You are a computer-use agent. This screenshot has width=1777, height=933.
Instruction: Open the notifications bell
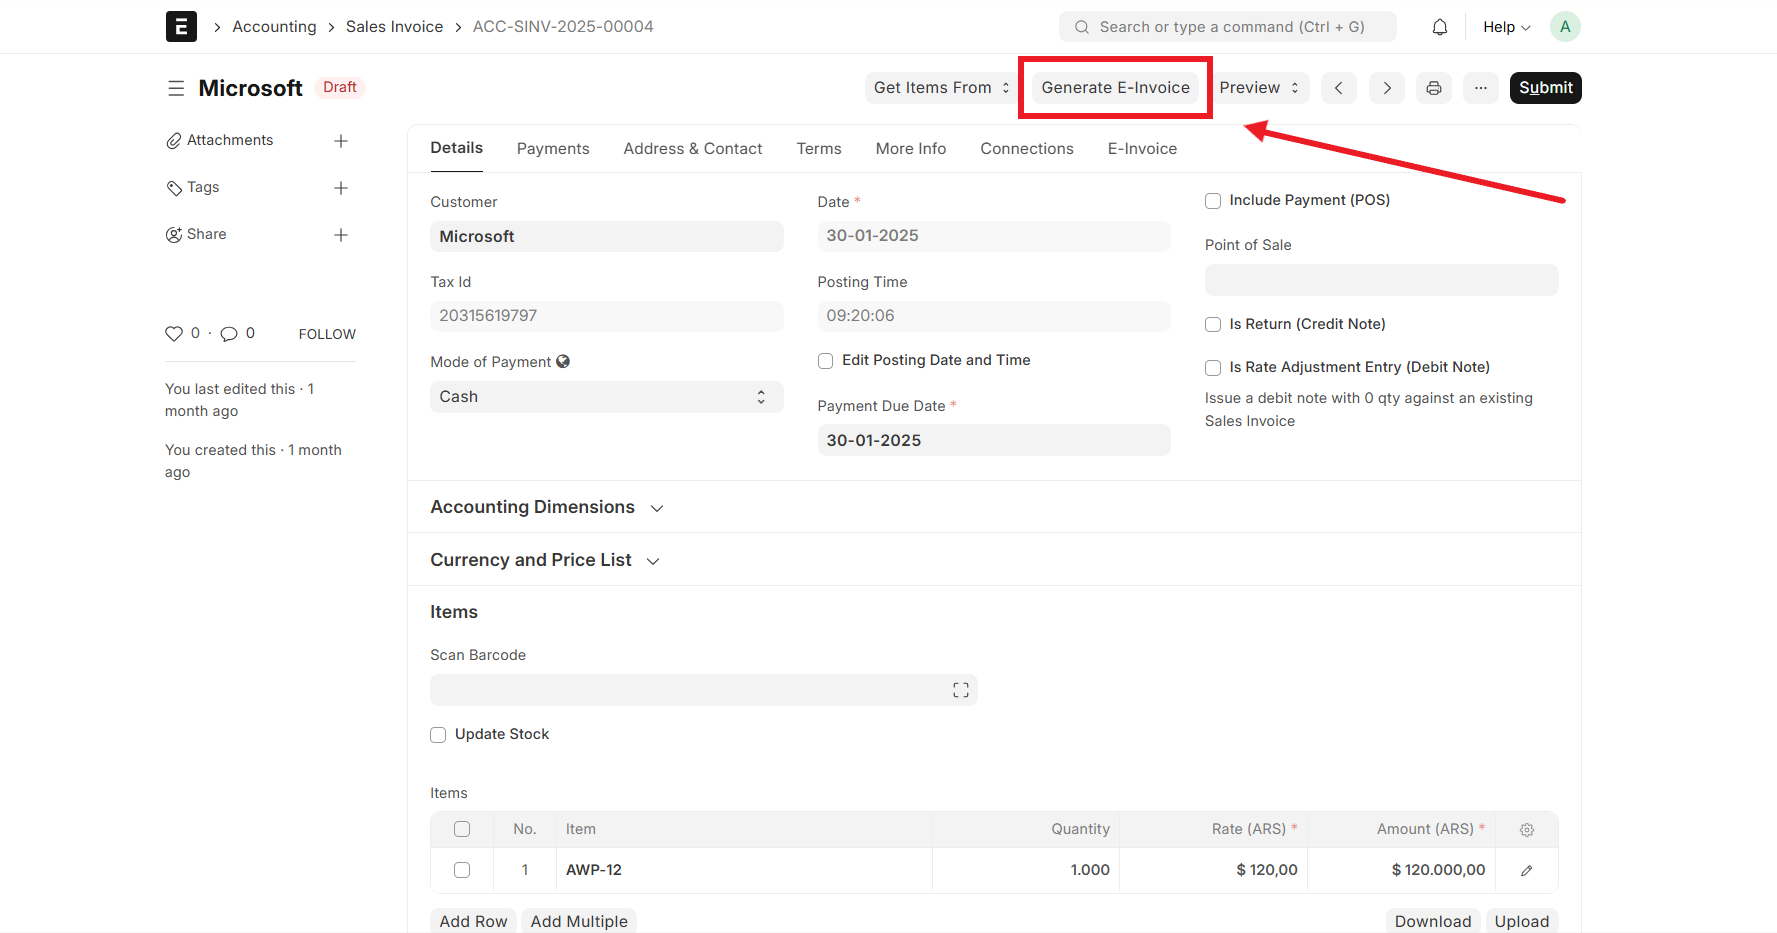[1439, 26]
